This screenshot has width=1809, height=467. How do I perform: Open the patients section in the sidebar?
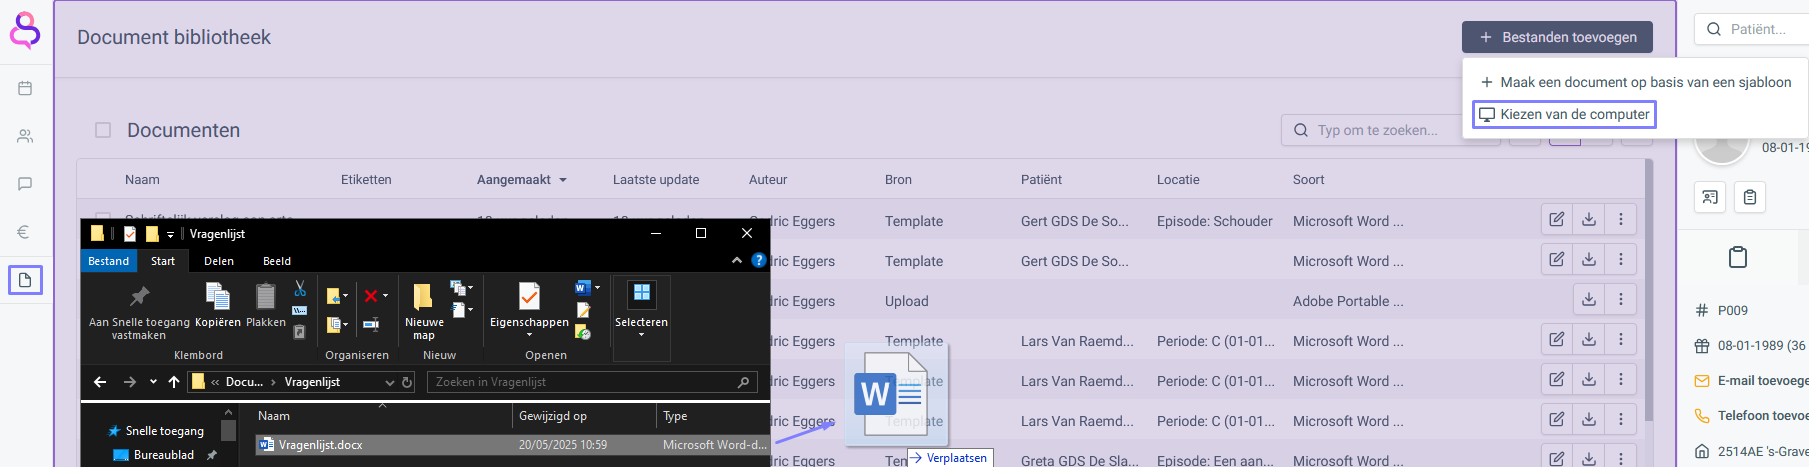pos(25,136)
